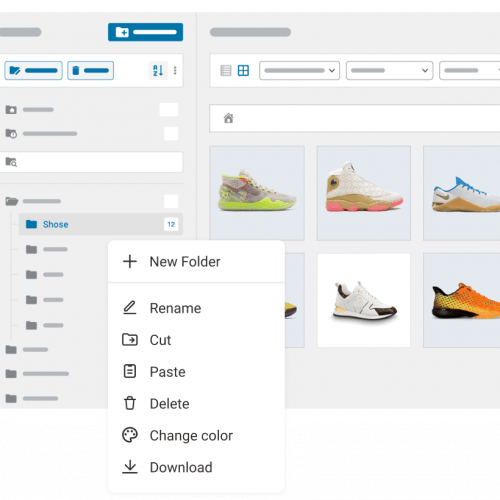The width and height of the screenshot is (500, 500).
Task: Click the clipboard icon beside Paste
Action: 130,371
